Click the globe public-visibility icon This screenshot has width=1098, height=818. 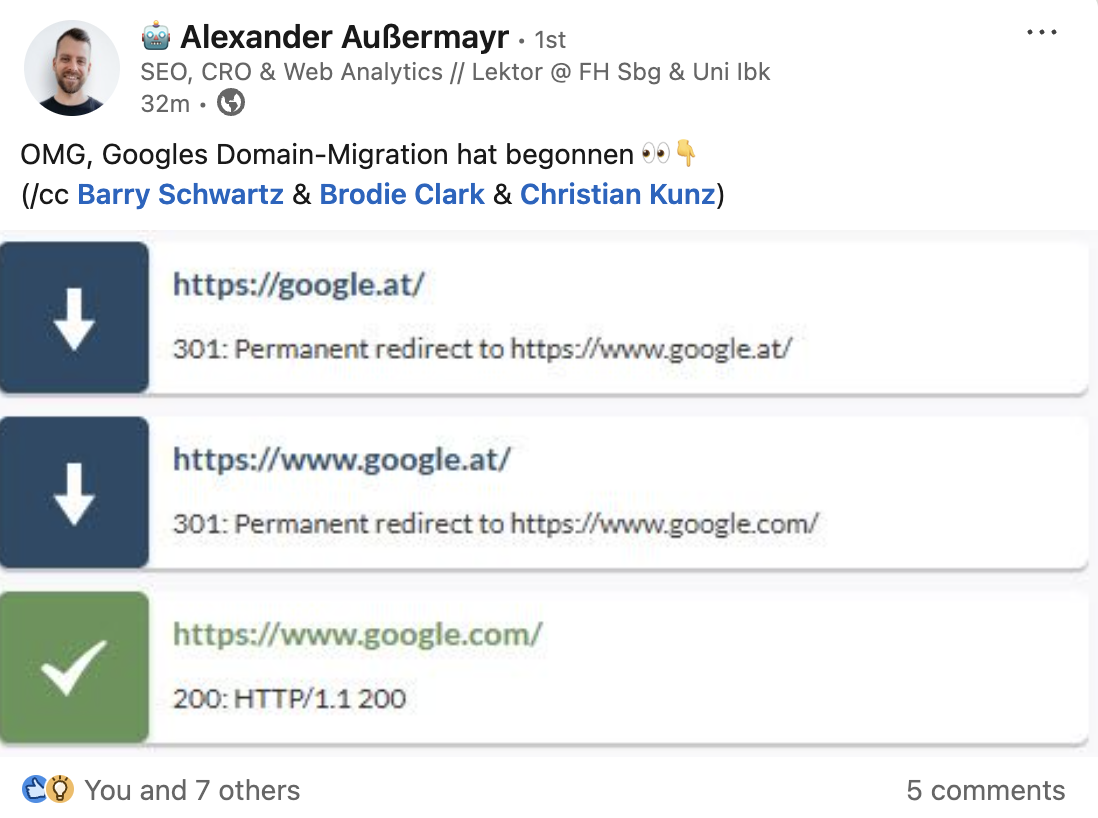coord(229,101)
